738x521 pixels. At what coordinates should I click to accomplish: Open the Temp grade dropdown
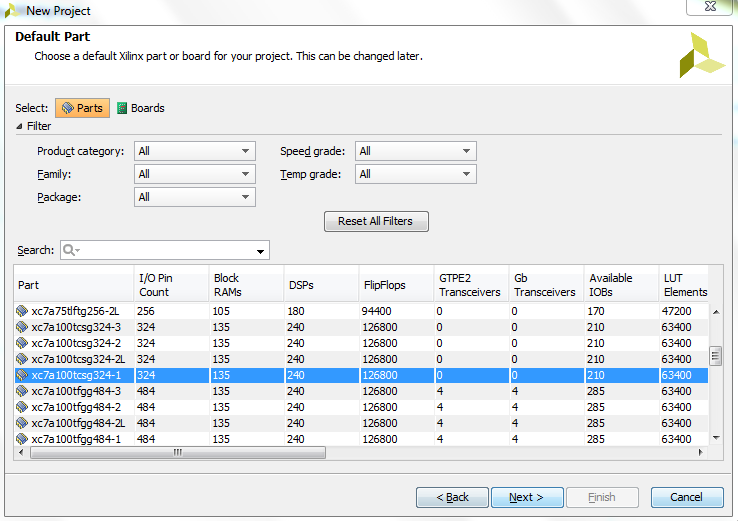click(416, 174)
